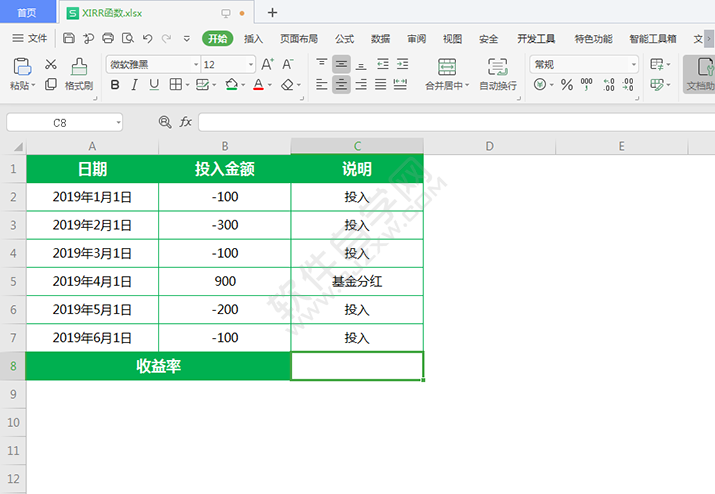Open the font name dropdown 微软雅黑
The image size is (715, 494).
pos(196,64)
